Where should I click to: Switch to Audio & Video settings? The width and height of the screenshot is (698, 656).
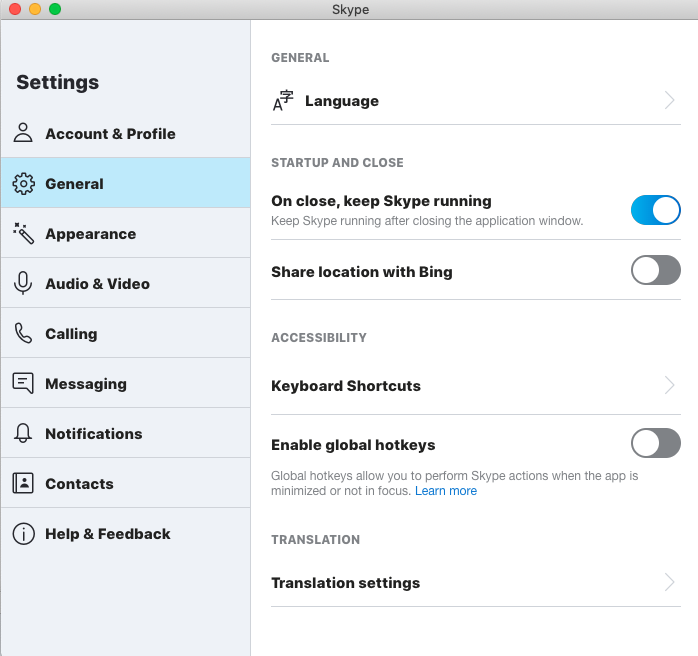pyautogui.click(x=126, y=283)
